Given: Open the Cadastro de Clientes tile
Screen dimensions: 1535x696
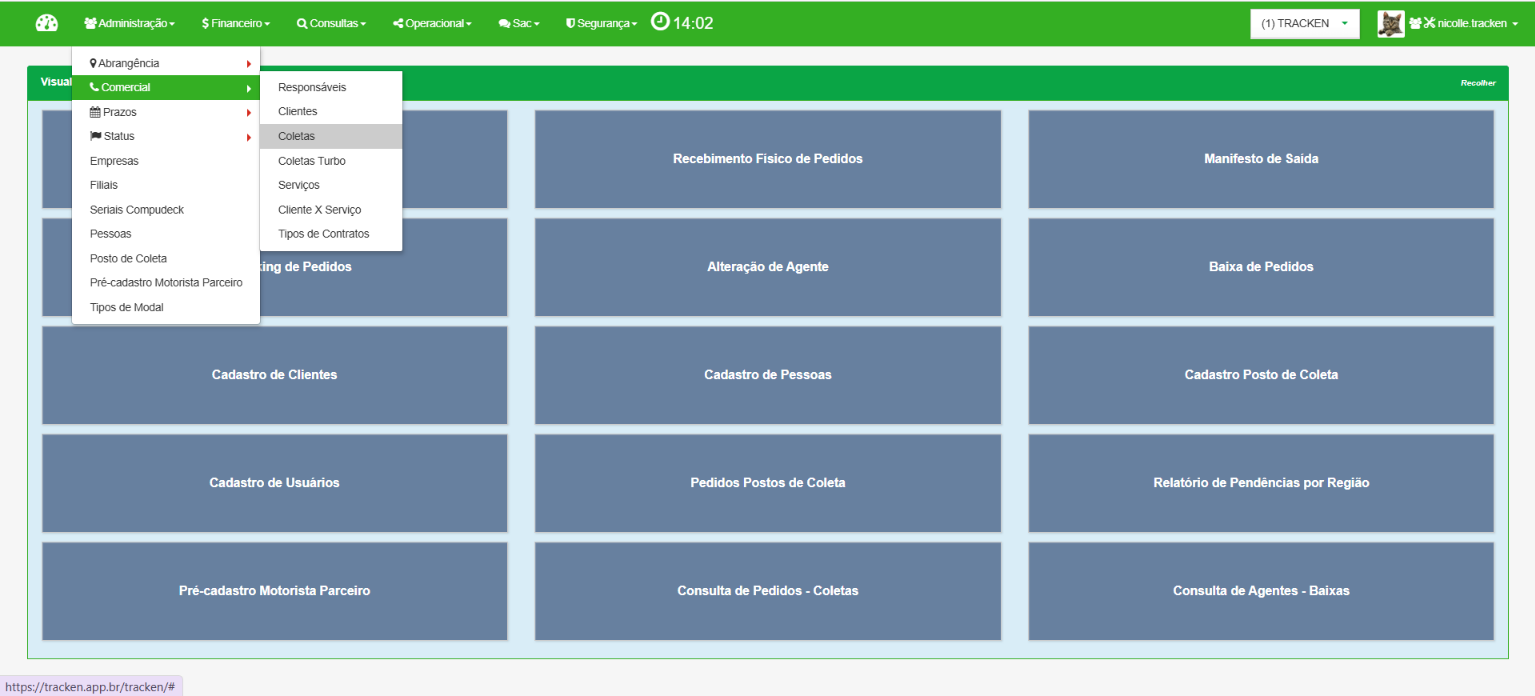Looking at the screenshot, I should click(275, 375).
